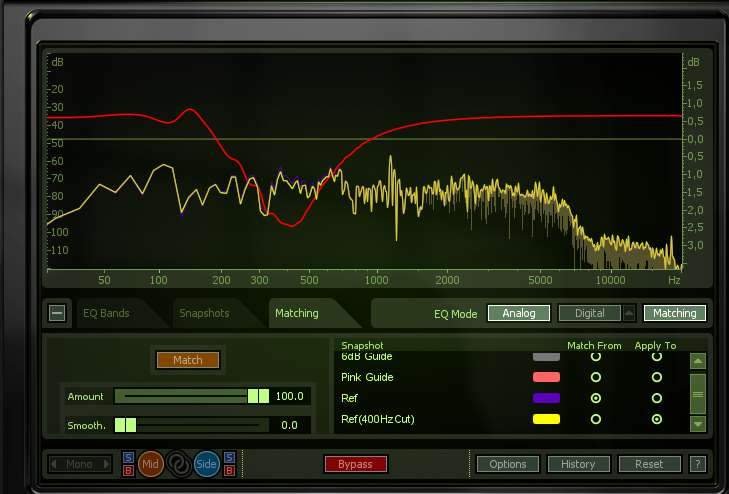Set Apply To for Ref(400Hz Cut)

click(x=656, y=419)
